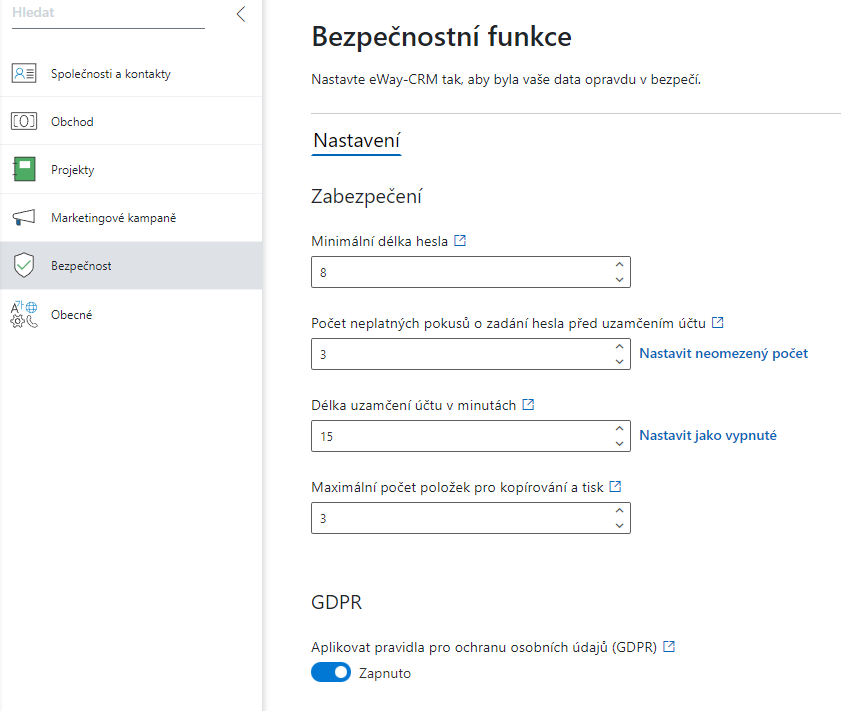Open the Marketingové kampaně megaphone icon
Screen dimensions: 841x711
[x=24, y=217]
